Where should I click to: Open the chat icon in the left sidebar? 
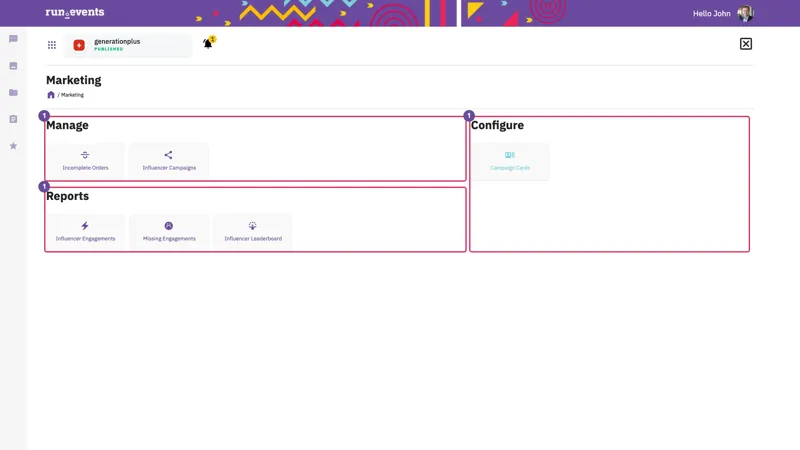13,39
